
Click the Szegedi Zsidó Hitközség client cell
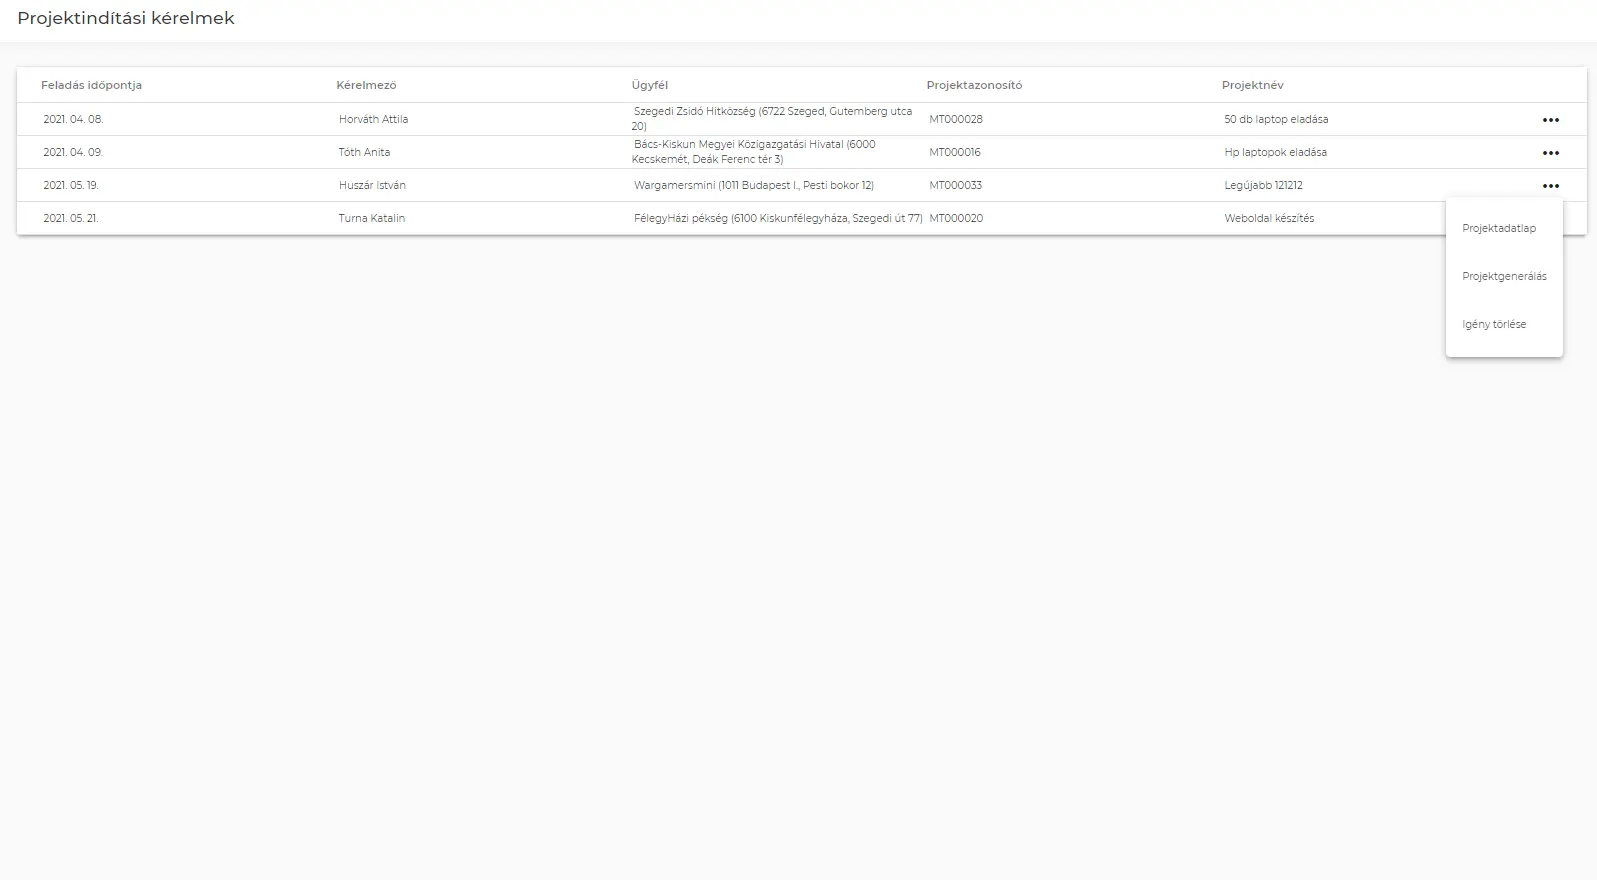[771, 119]
